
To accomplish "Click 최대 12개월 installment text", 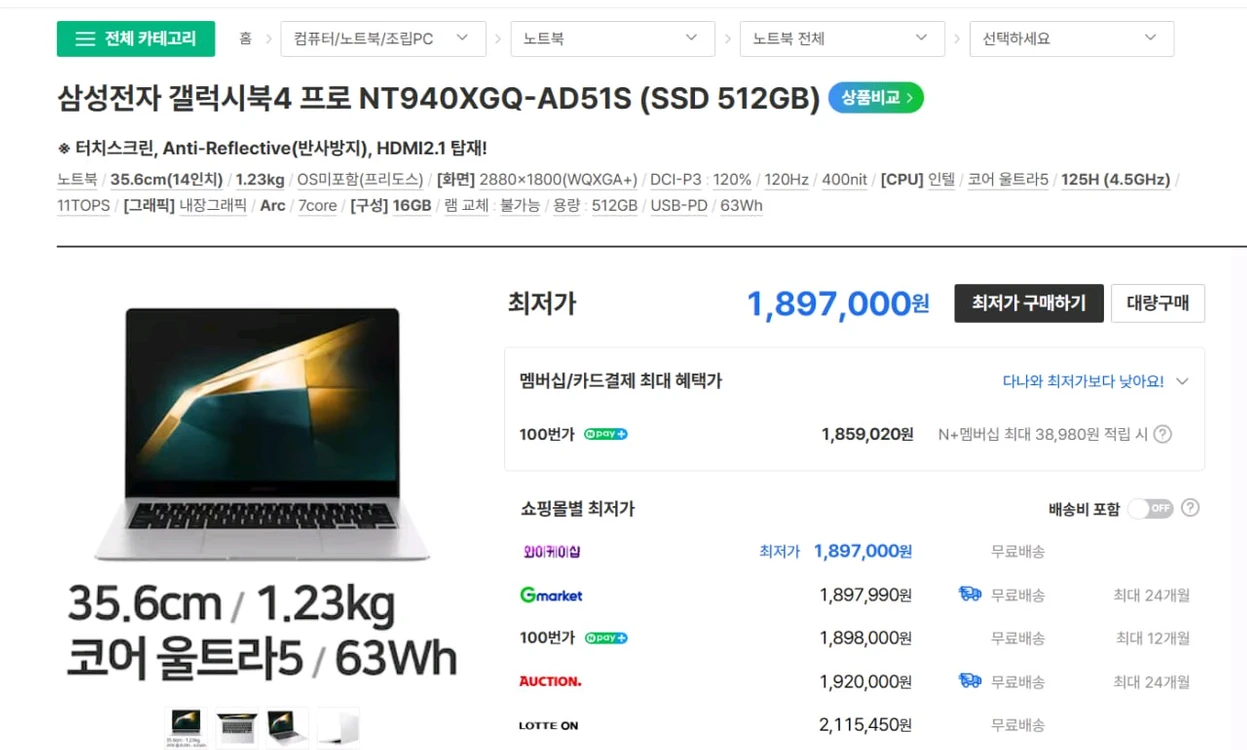I will [1153, 638].
